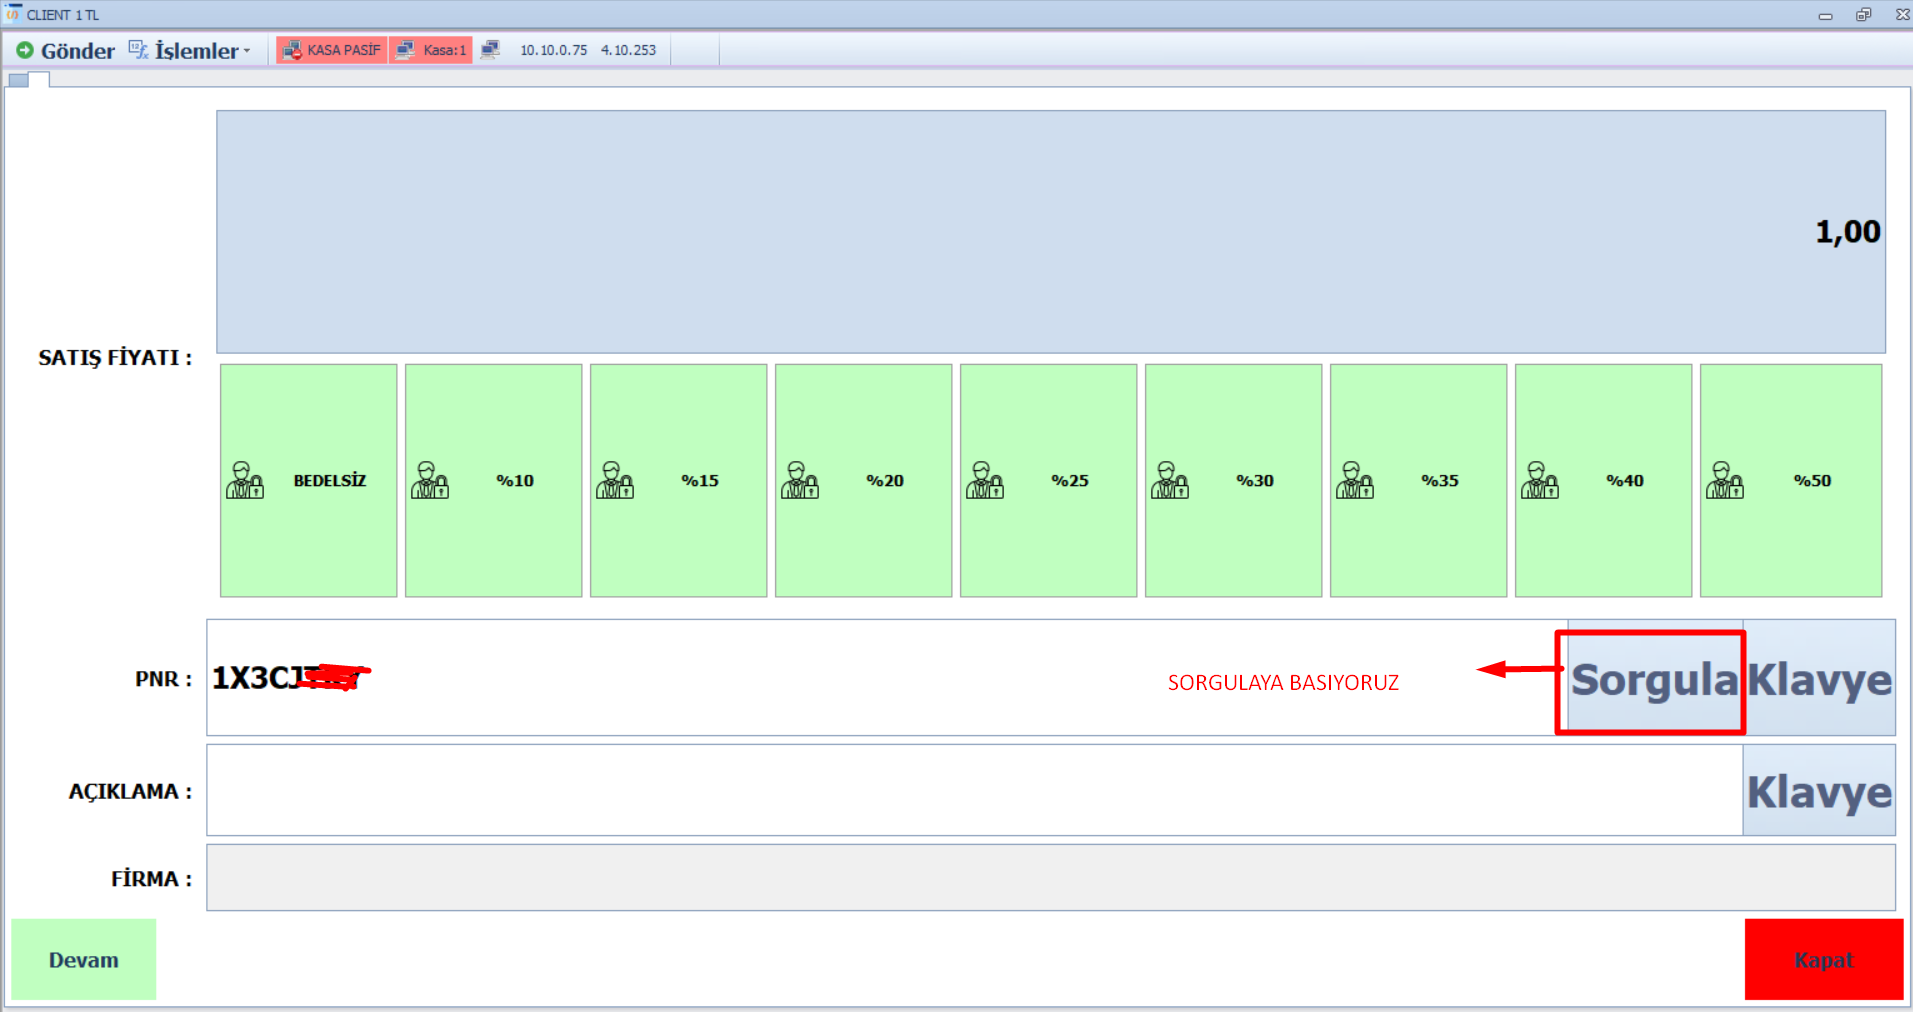Image resolution: width=1913 pixels, height=1012 pixels.
Task: Select the %40 discount tile
Action: (x=1603, y=480)
